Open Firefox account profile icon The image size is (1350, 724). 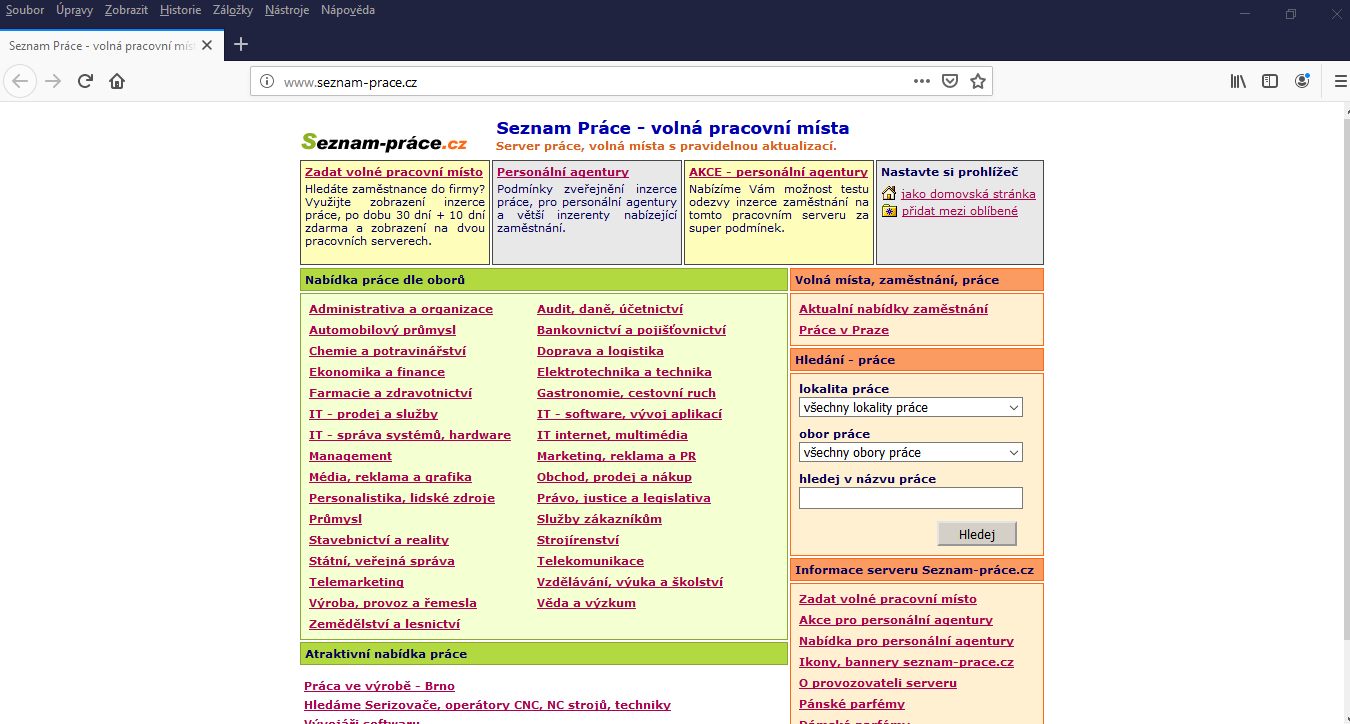pyautogui.click(x=1302, y=81)
